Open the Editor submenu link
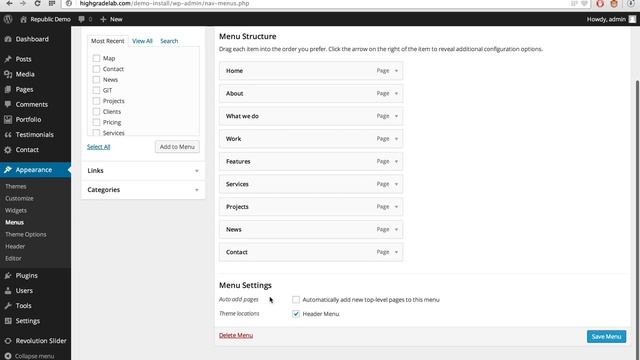The image size is (640, 360). coord(13,258)
